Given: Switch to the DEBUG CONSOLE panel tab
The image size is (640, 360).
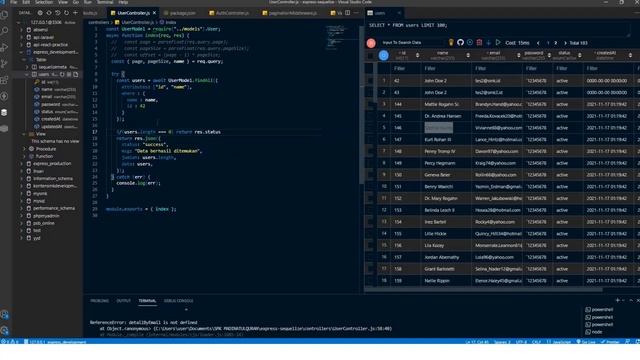Looking at the screenshot, I should pos(178,301).
